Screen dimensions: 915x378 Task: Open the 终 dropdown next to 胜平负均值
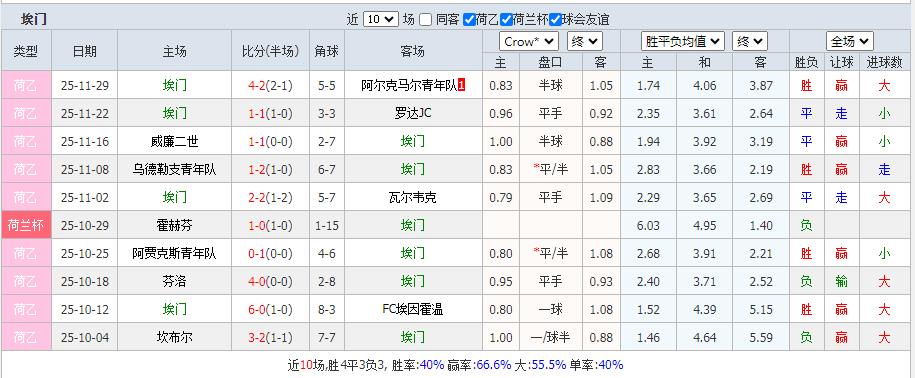click(x=750, y=41)
